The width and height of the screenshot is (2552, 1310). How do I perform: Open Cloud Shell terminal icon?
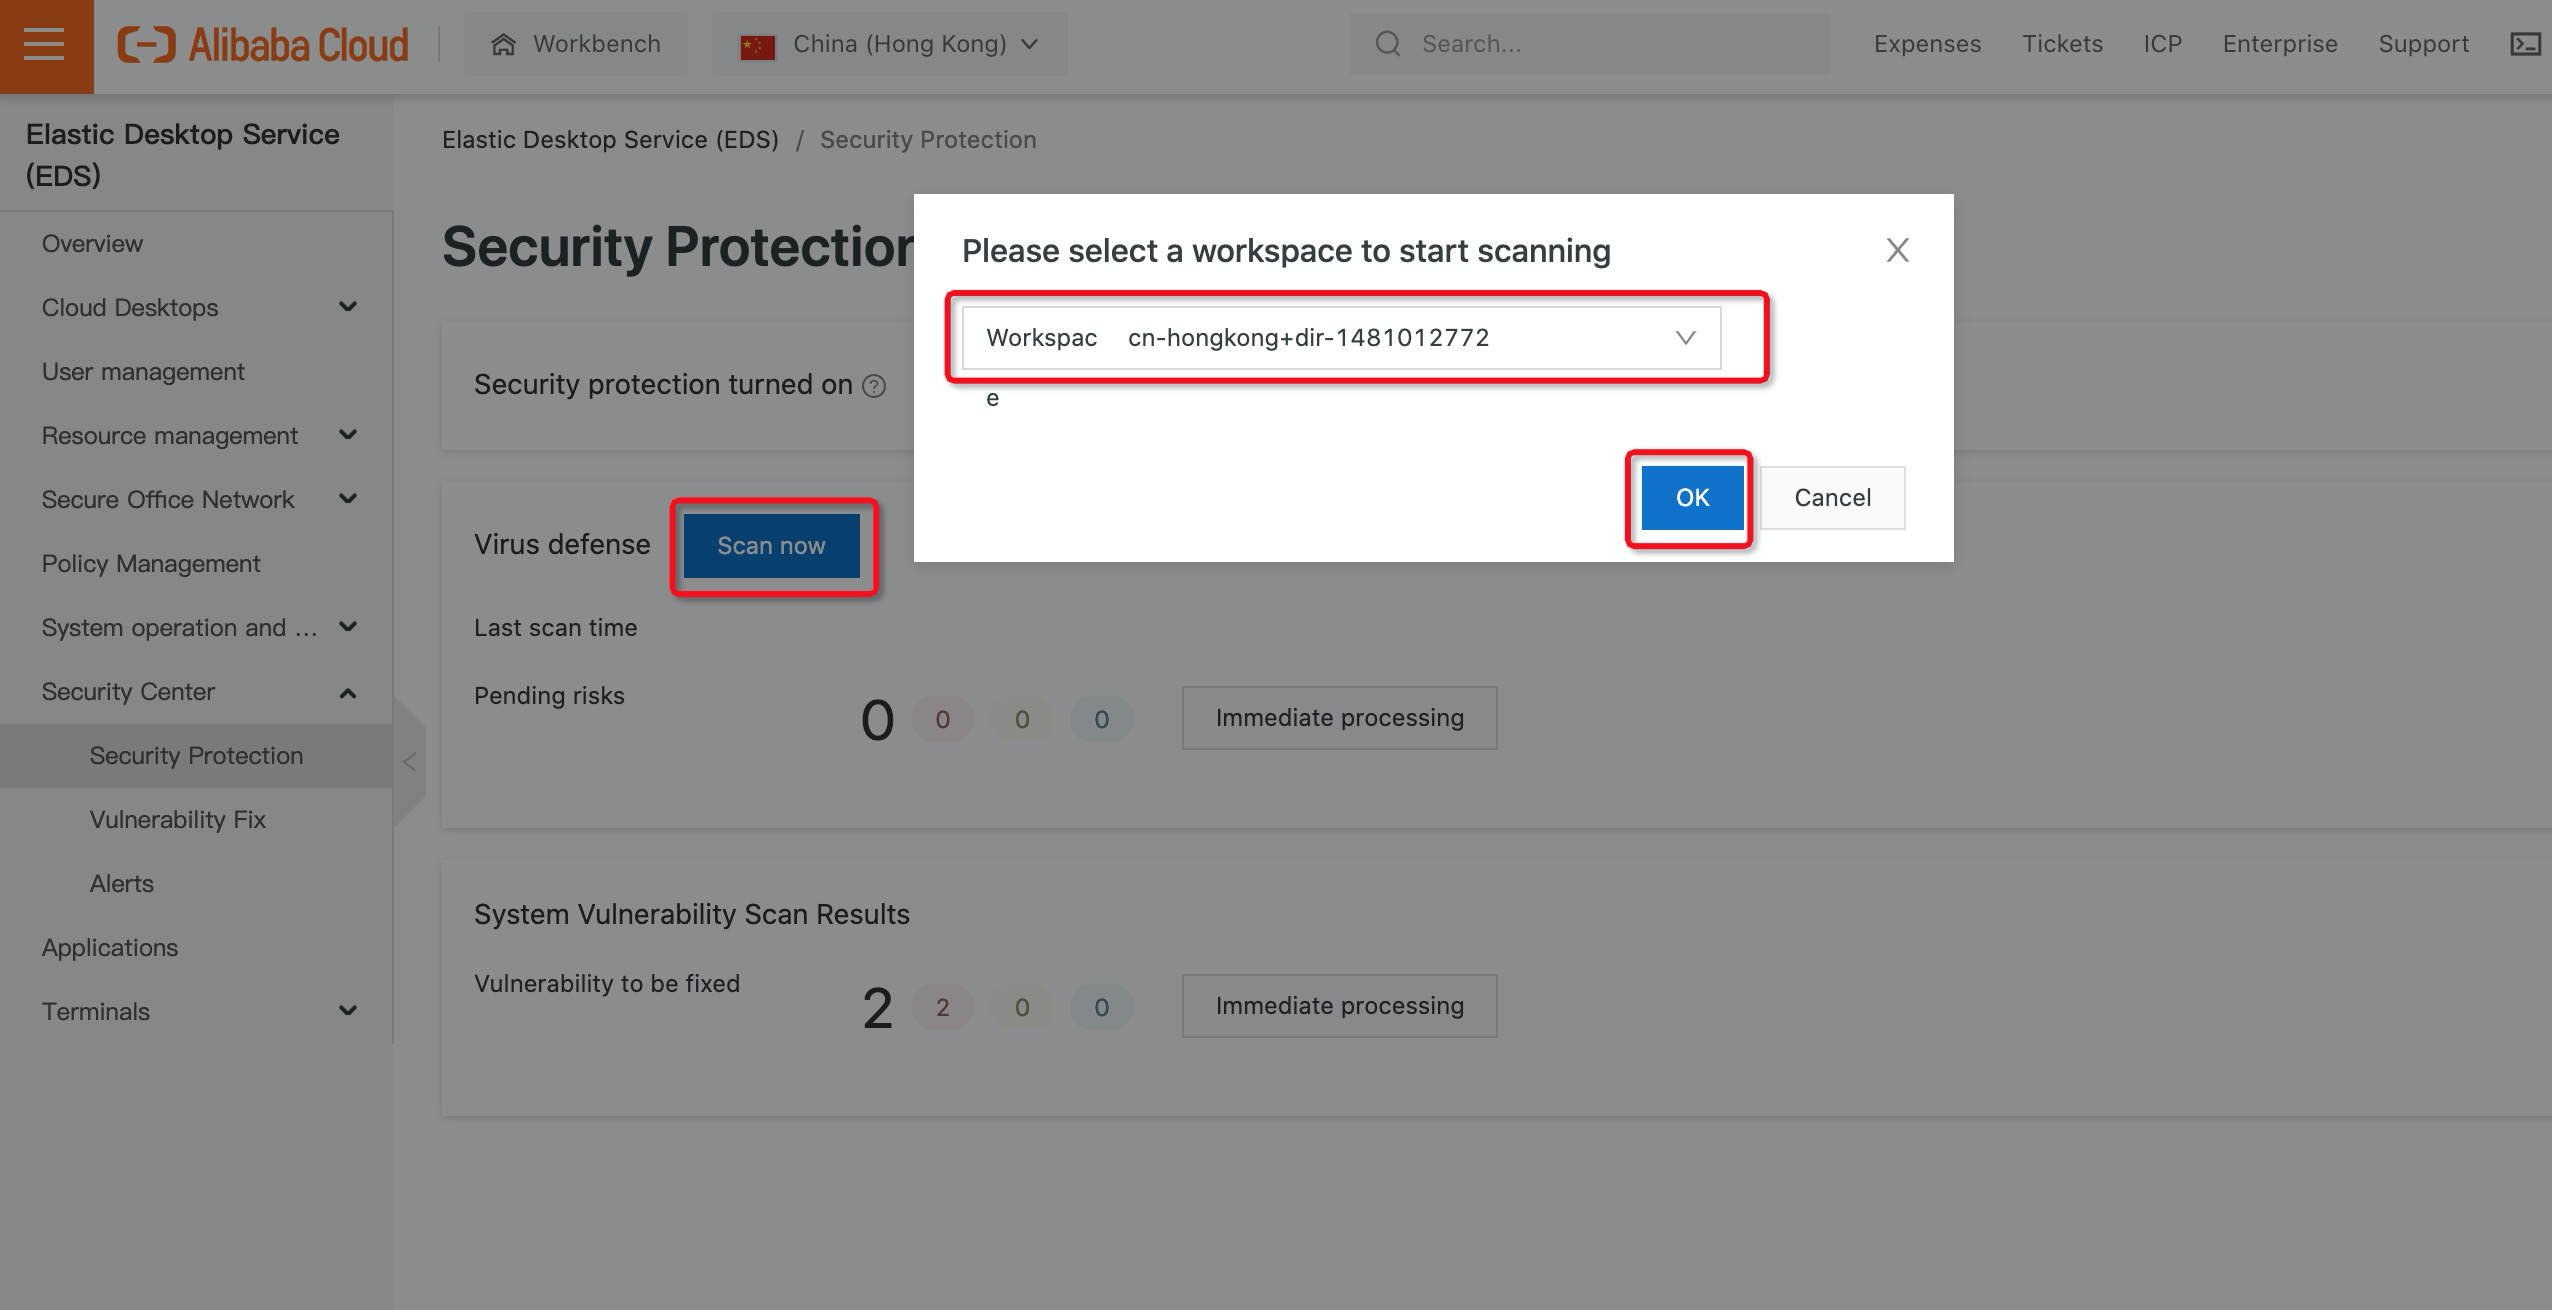pyautogui.click(x=2524, y=44)
